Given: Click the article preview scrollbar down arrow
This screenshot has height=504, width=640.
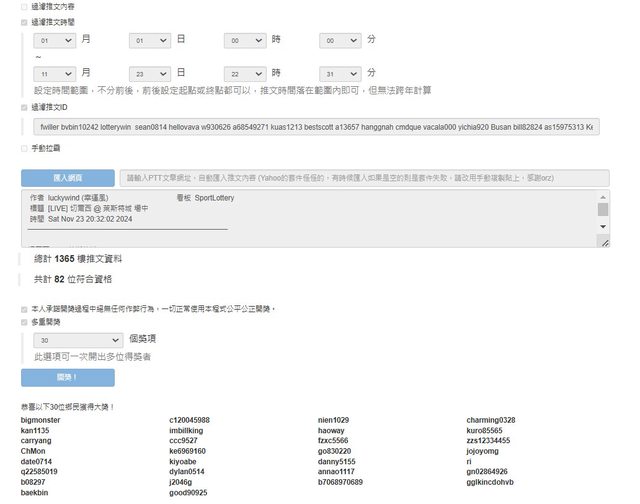Looking at the screenshot, I should click(x=603, y=228).
